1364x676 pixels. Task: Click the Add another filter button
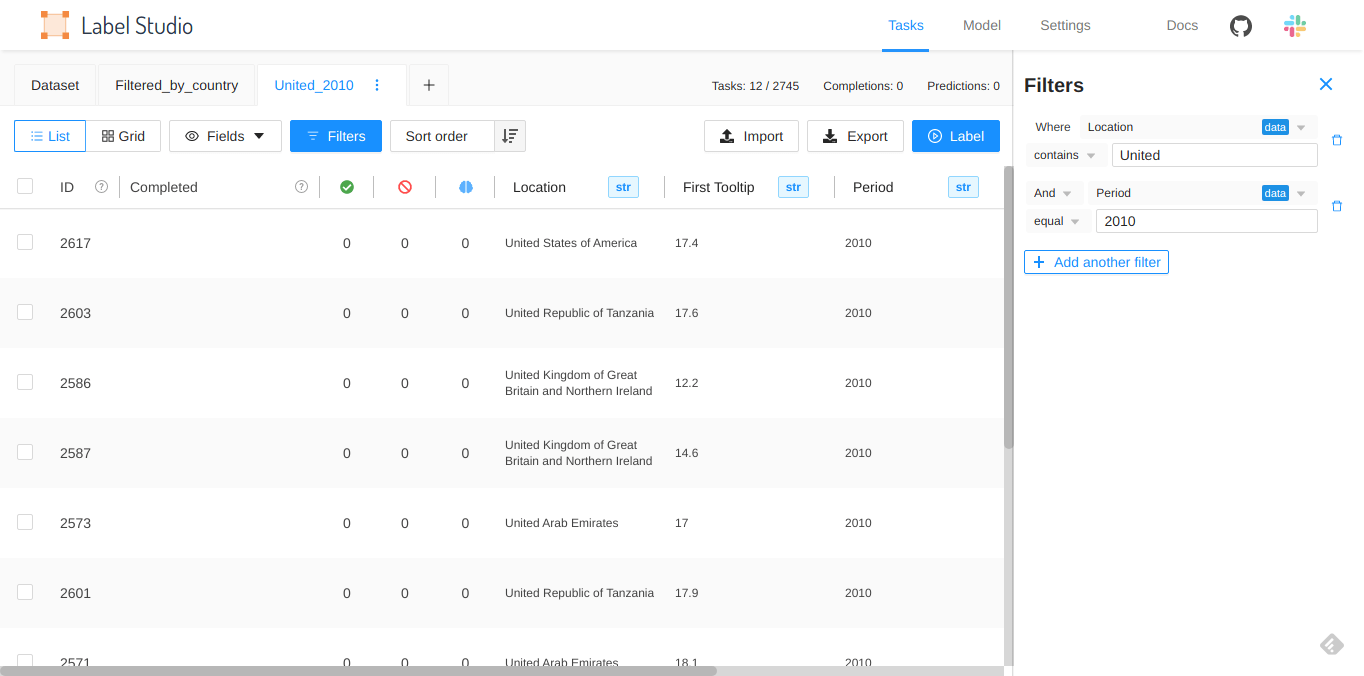click(x=1096, y=262)
